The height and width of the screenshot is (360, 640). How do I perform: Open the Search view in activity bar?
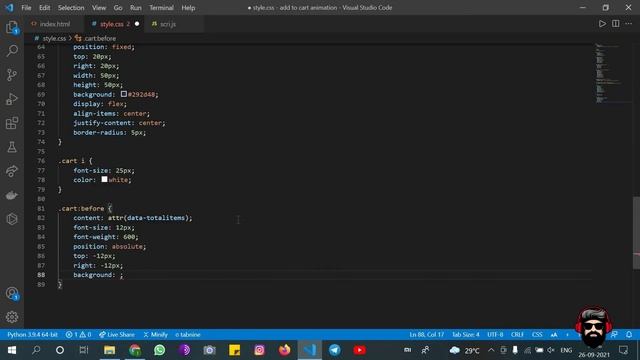tap(12, 51)
